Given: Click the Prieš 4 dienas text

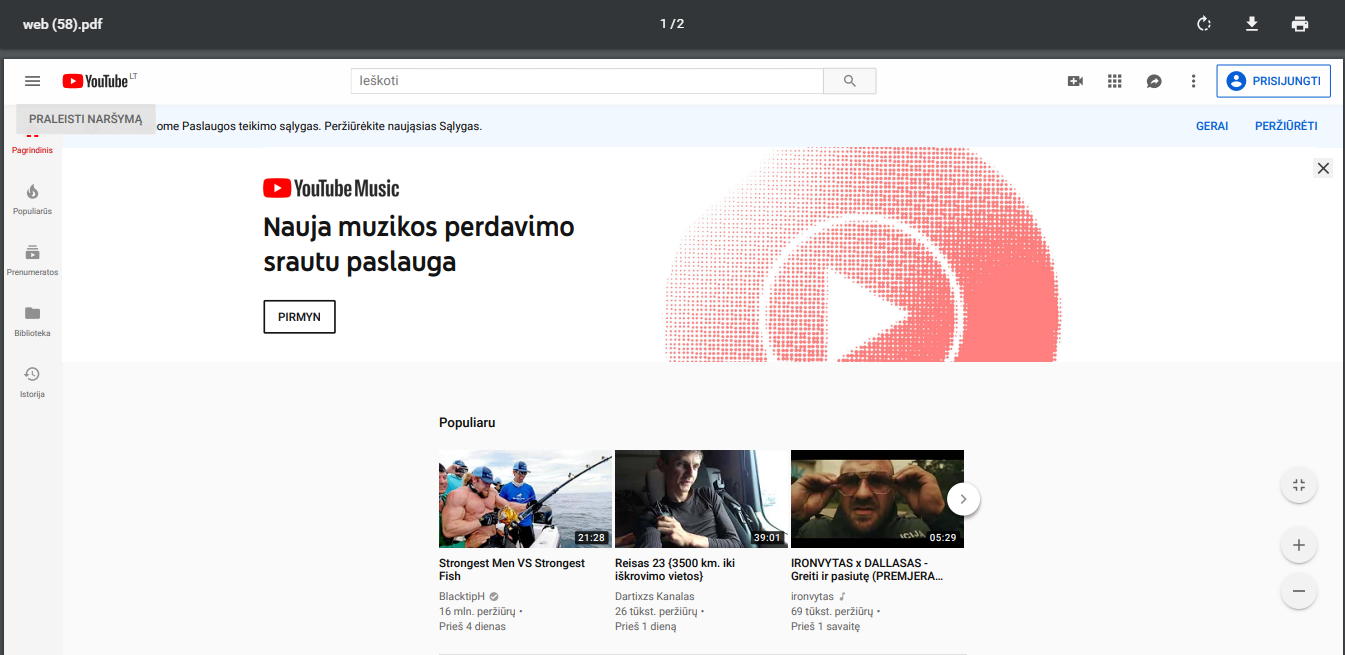Looking at the screenshot, I should tap(472, 627).
